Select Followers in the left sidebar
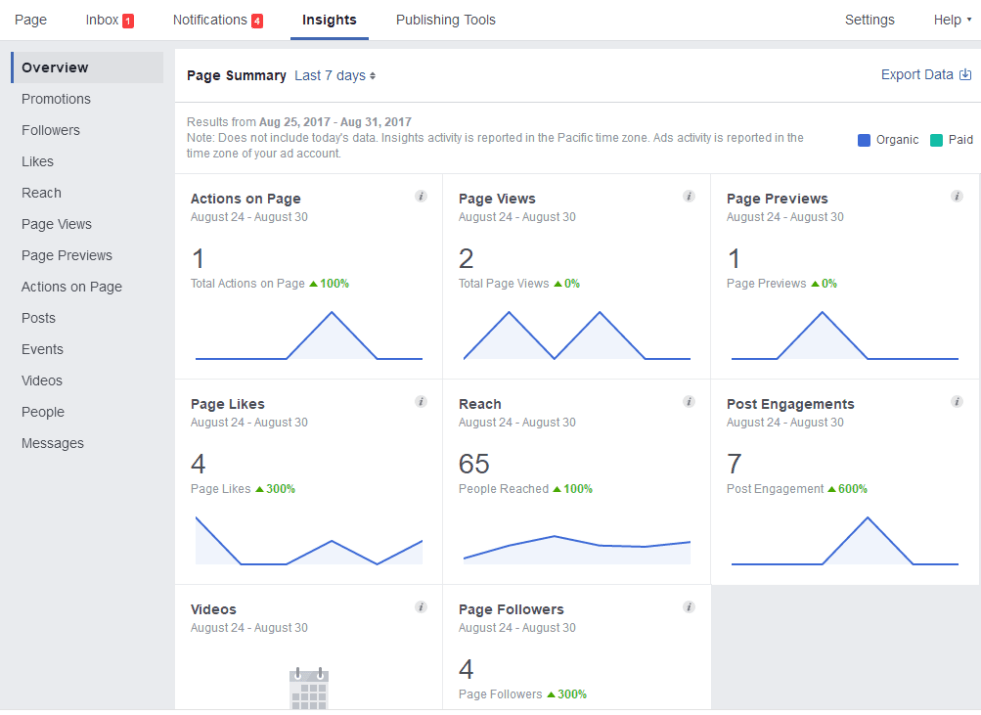This screenshot has width=981, height=715. pyautogui.click(x=51, y=130)
